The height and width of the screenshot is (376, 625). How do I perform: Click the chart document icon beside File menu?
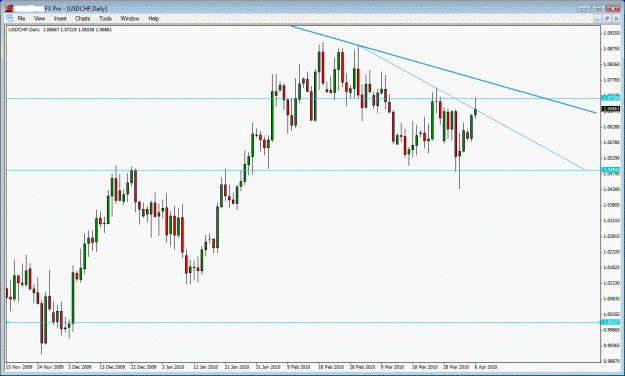pos(10,18)
